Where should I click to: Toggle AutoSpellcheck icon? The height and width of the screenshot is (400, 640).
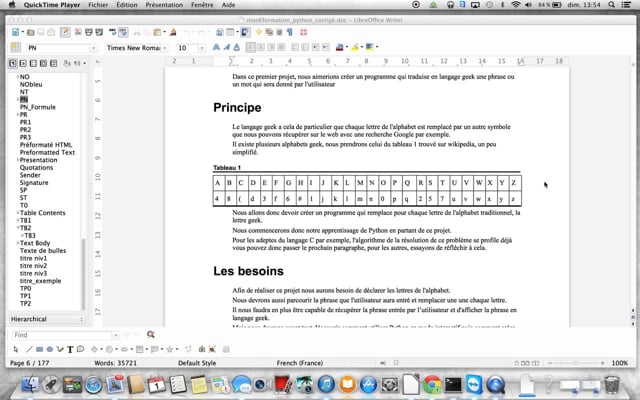(123, 32)
